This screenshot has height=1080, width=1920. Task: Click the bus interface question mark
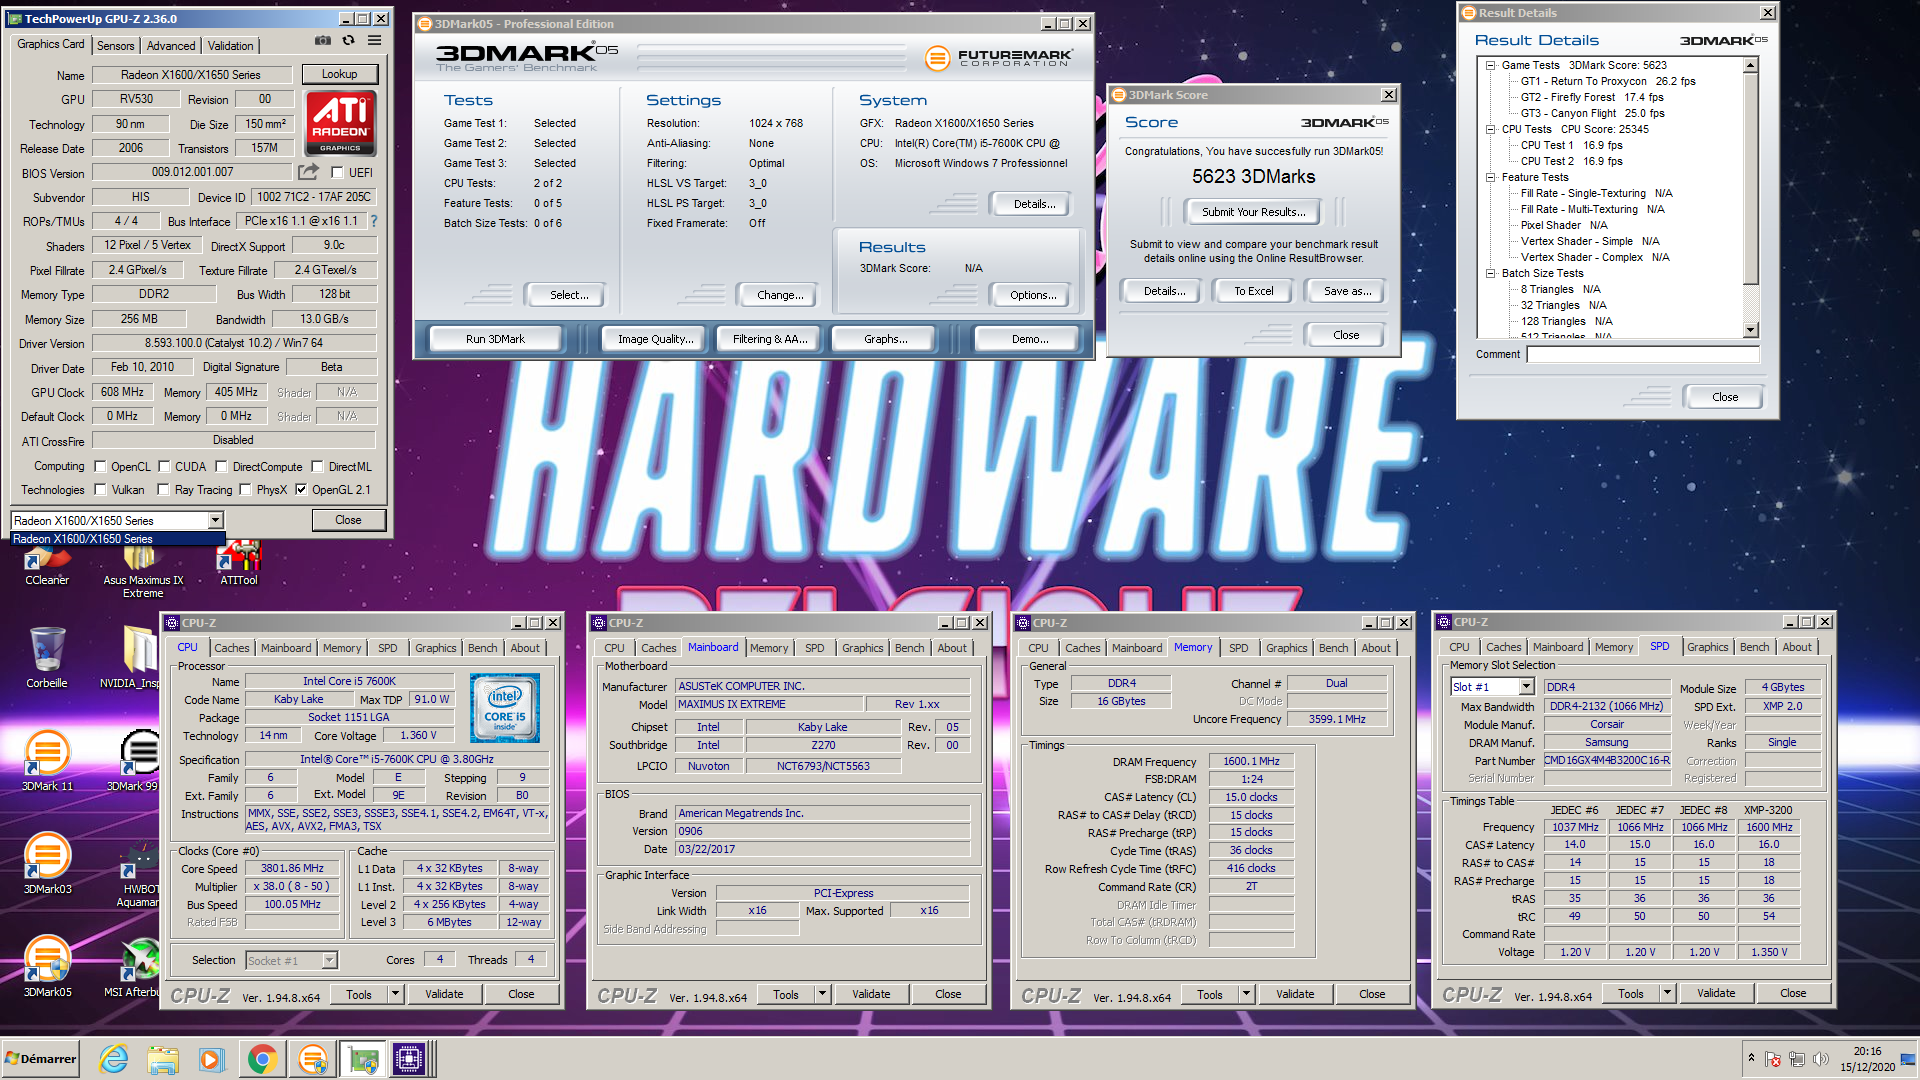374,221
